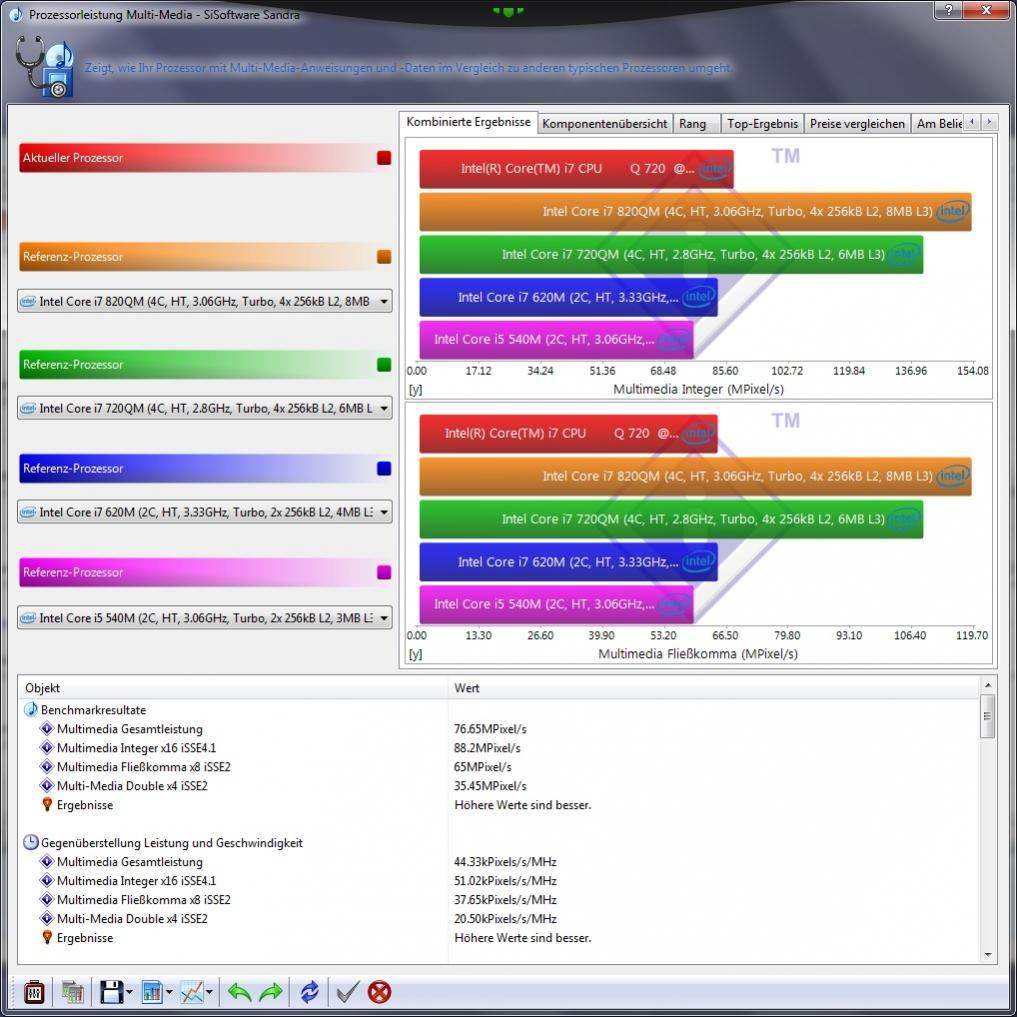Click the green back arrow

coord(239,992)
